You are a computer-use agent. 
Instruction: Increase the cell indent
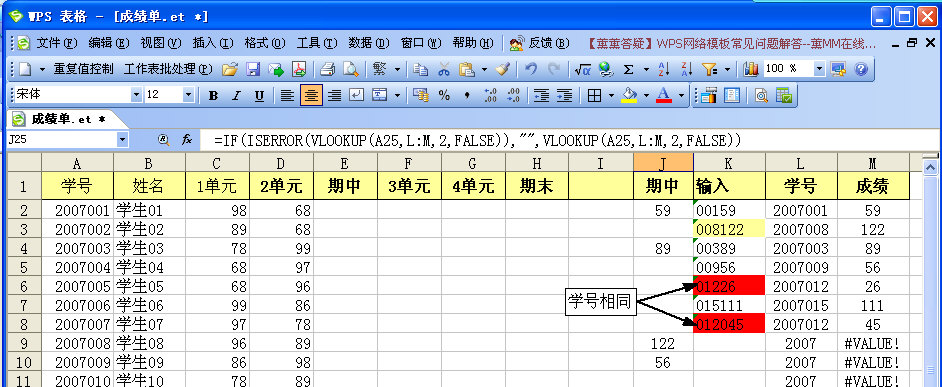564,95
